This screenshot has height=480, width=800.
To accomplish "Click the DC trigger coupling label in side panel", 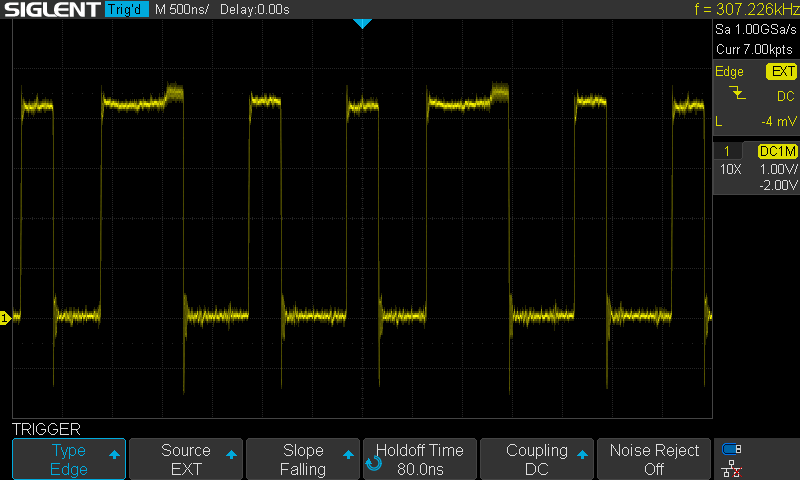I will (x=786, y=96).
